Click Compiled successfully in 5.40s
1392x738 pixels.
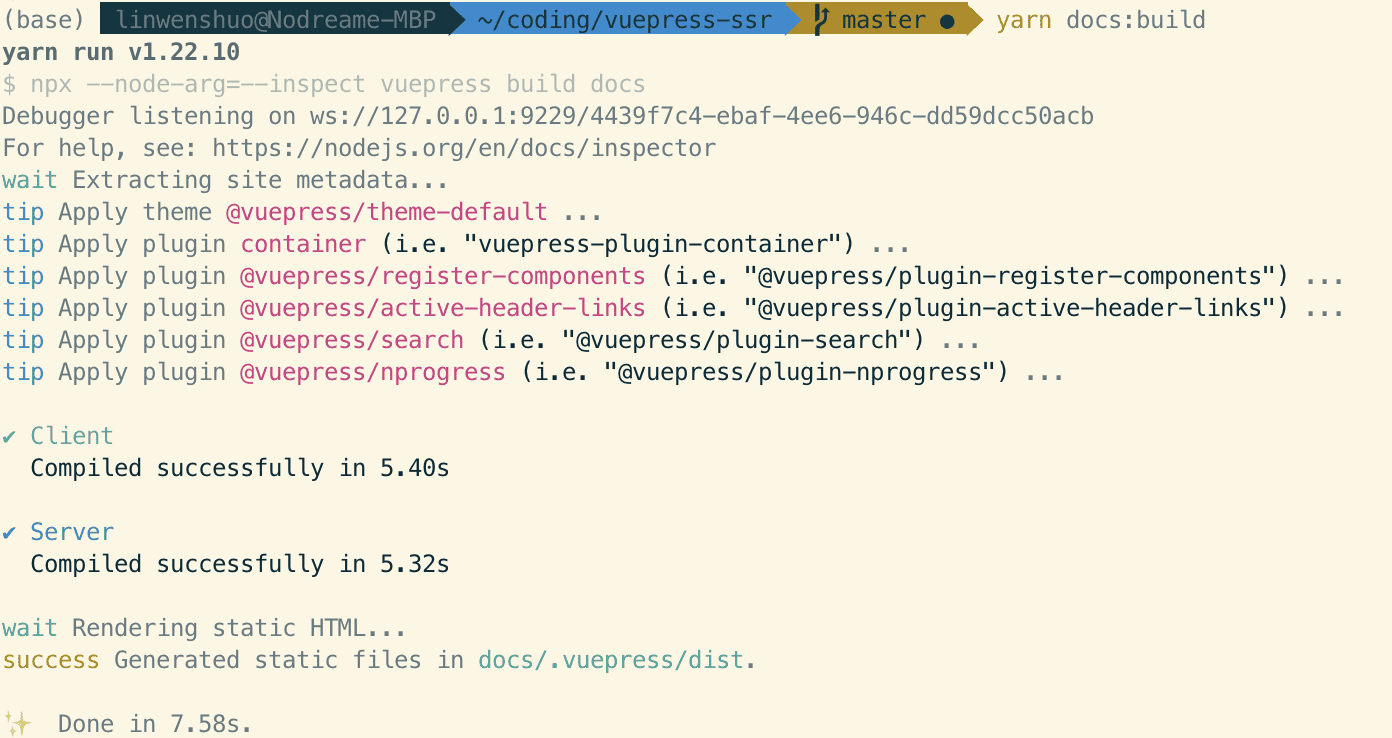240,468
